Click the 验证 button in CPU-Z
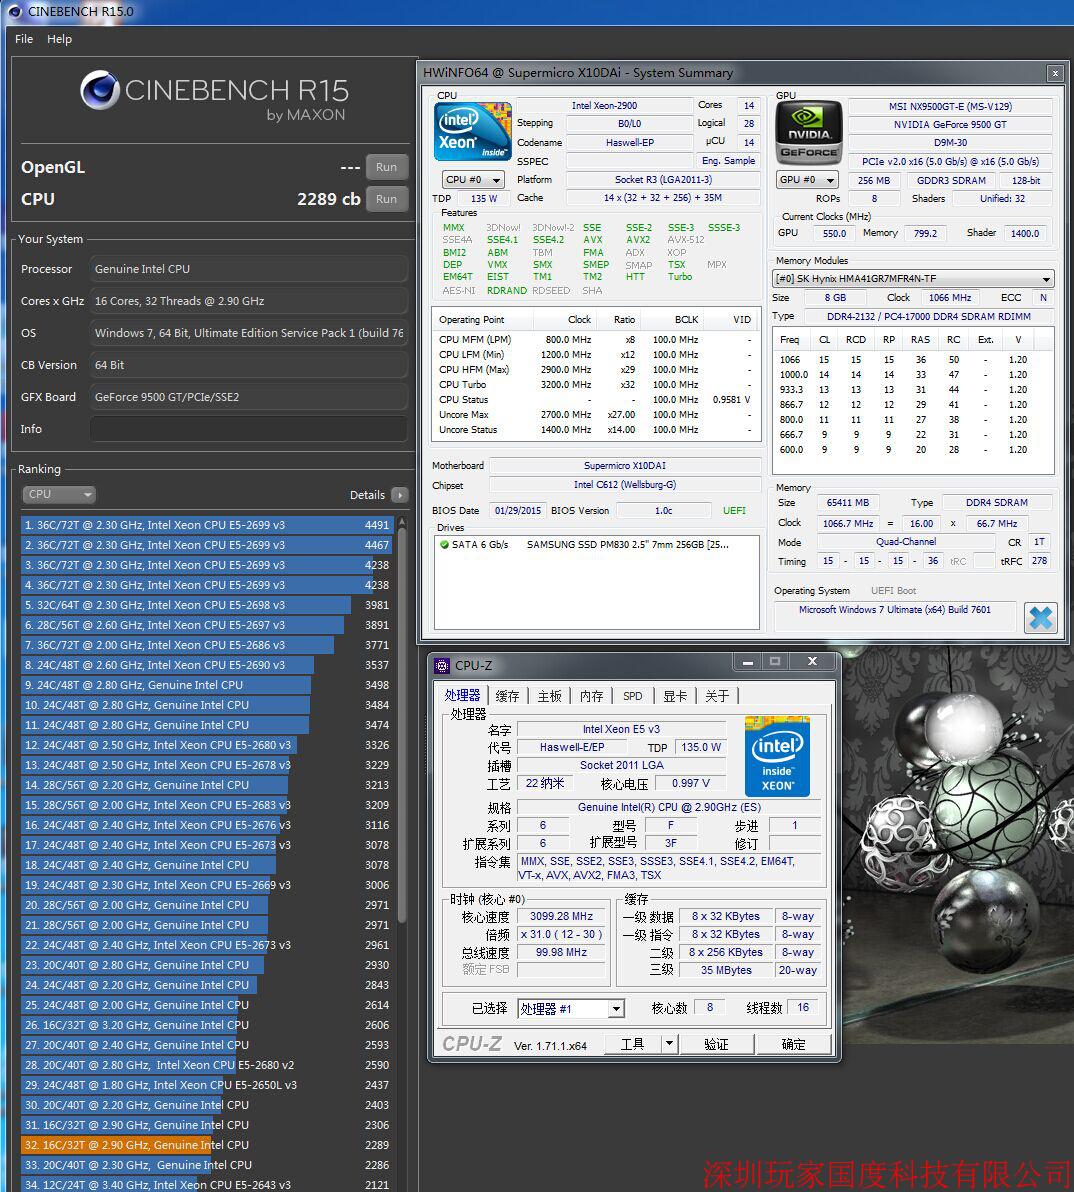 coord(716,1044)
